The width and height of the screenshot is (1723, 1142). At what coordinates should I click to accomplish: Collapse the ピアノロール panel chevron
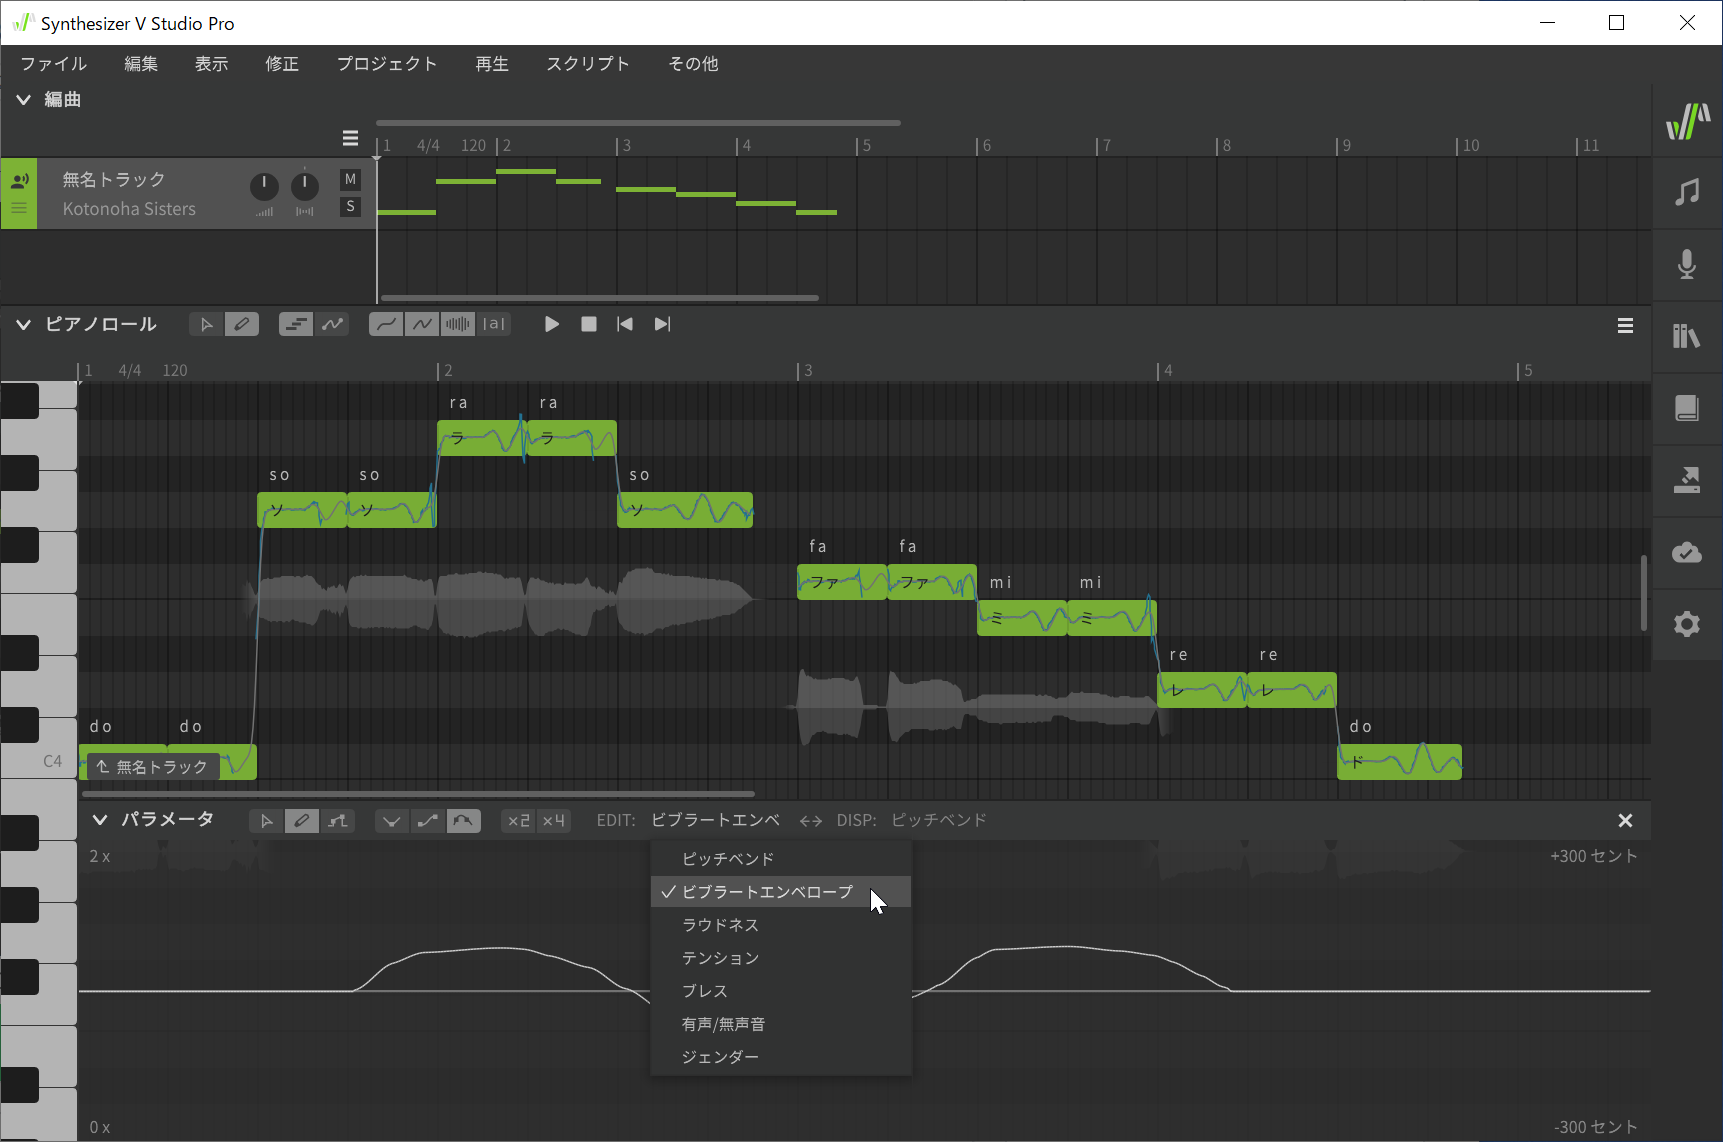[23, 324]
